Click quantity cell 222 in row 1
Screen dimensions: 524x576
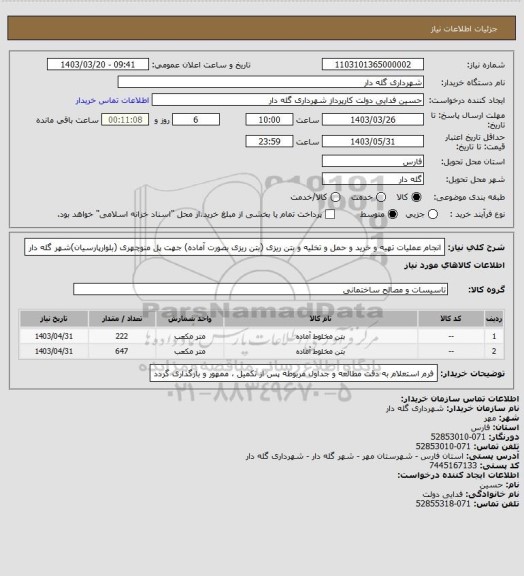pyautogui.click(x=122, y=336)
